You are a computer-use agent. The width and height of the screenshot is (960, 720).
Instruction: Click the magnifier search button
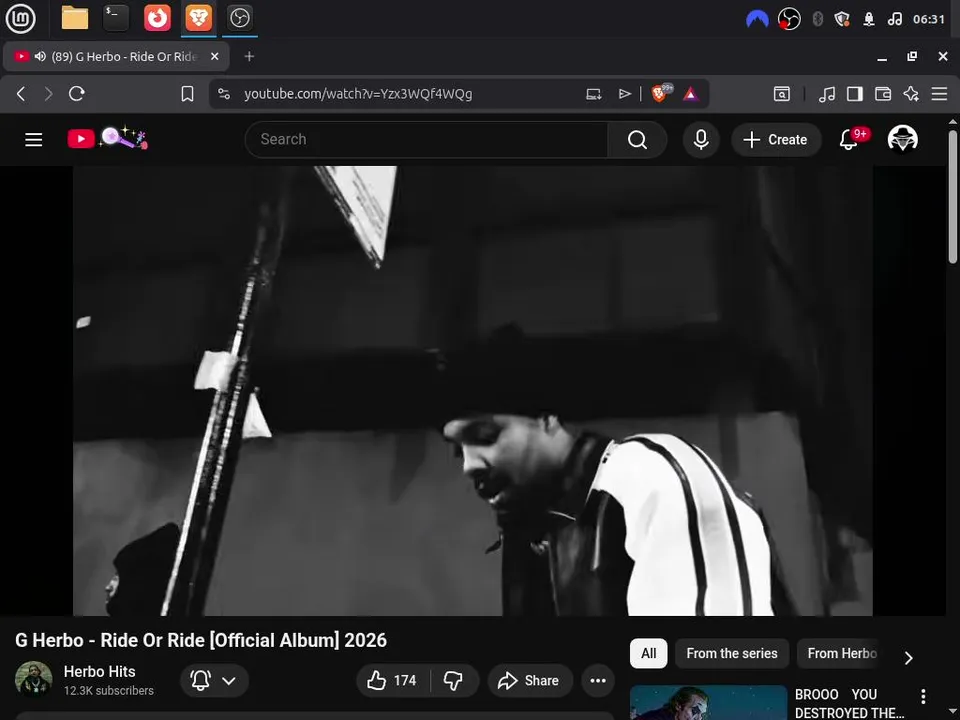point(637,140)
